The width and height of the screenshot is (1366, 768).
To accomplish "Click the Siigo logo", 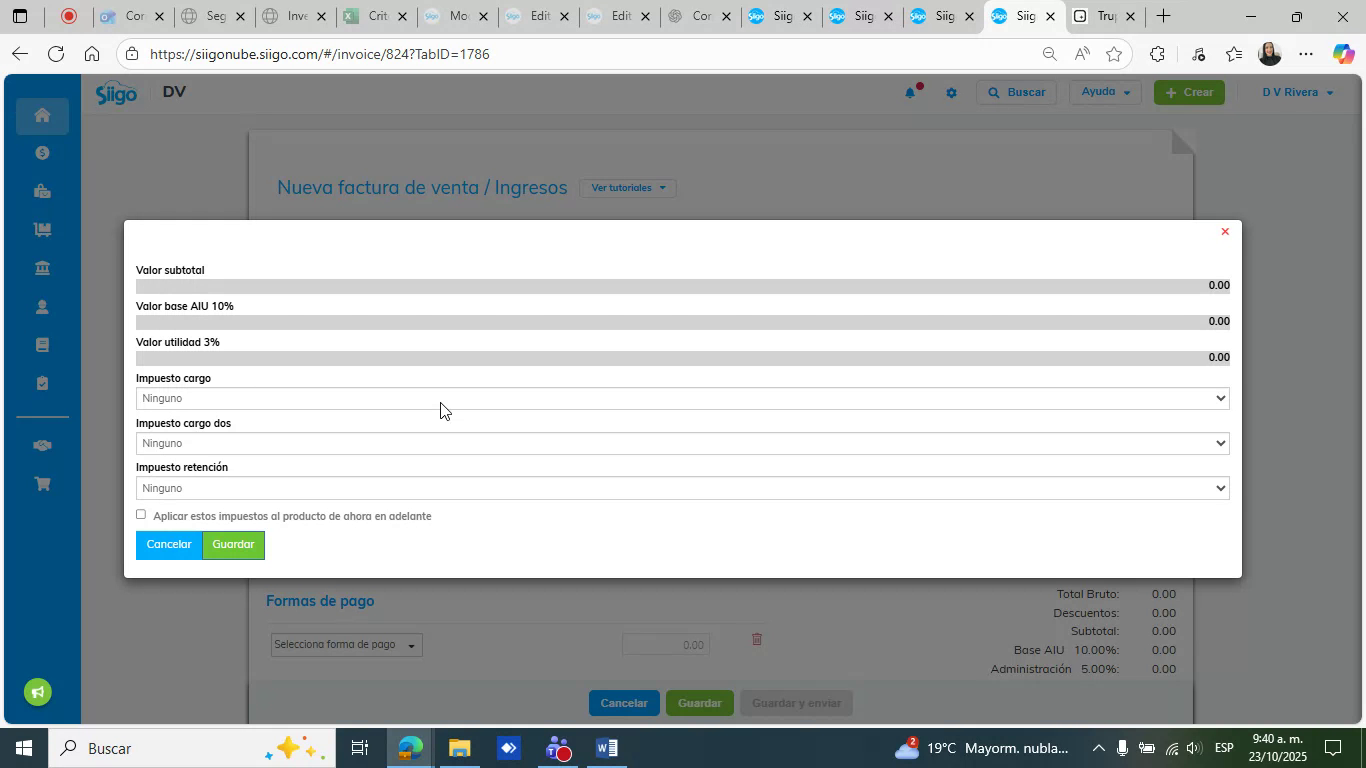I will [x=116, y=93].
